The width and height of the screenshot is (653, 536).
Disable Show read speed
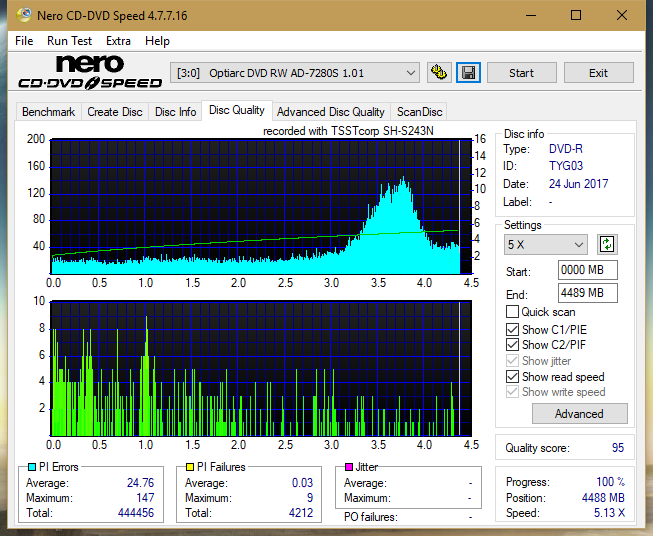(x=512, y=376)
